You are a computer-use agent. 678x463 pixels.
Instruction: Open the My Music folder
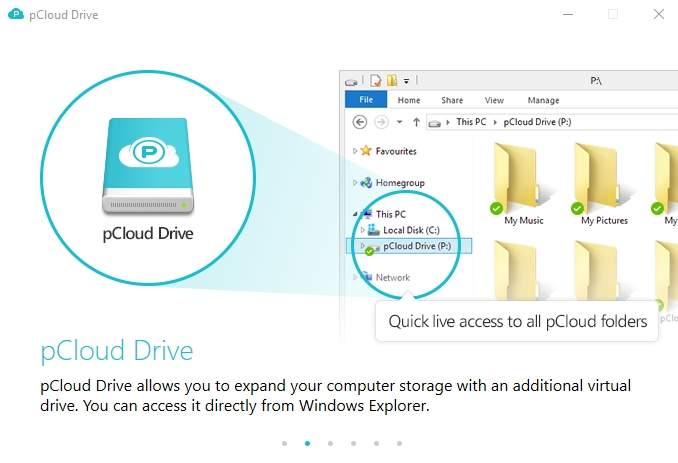pyautogui.click(x=522, y=183)
